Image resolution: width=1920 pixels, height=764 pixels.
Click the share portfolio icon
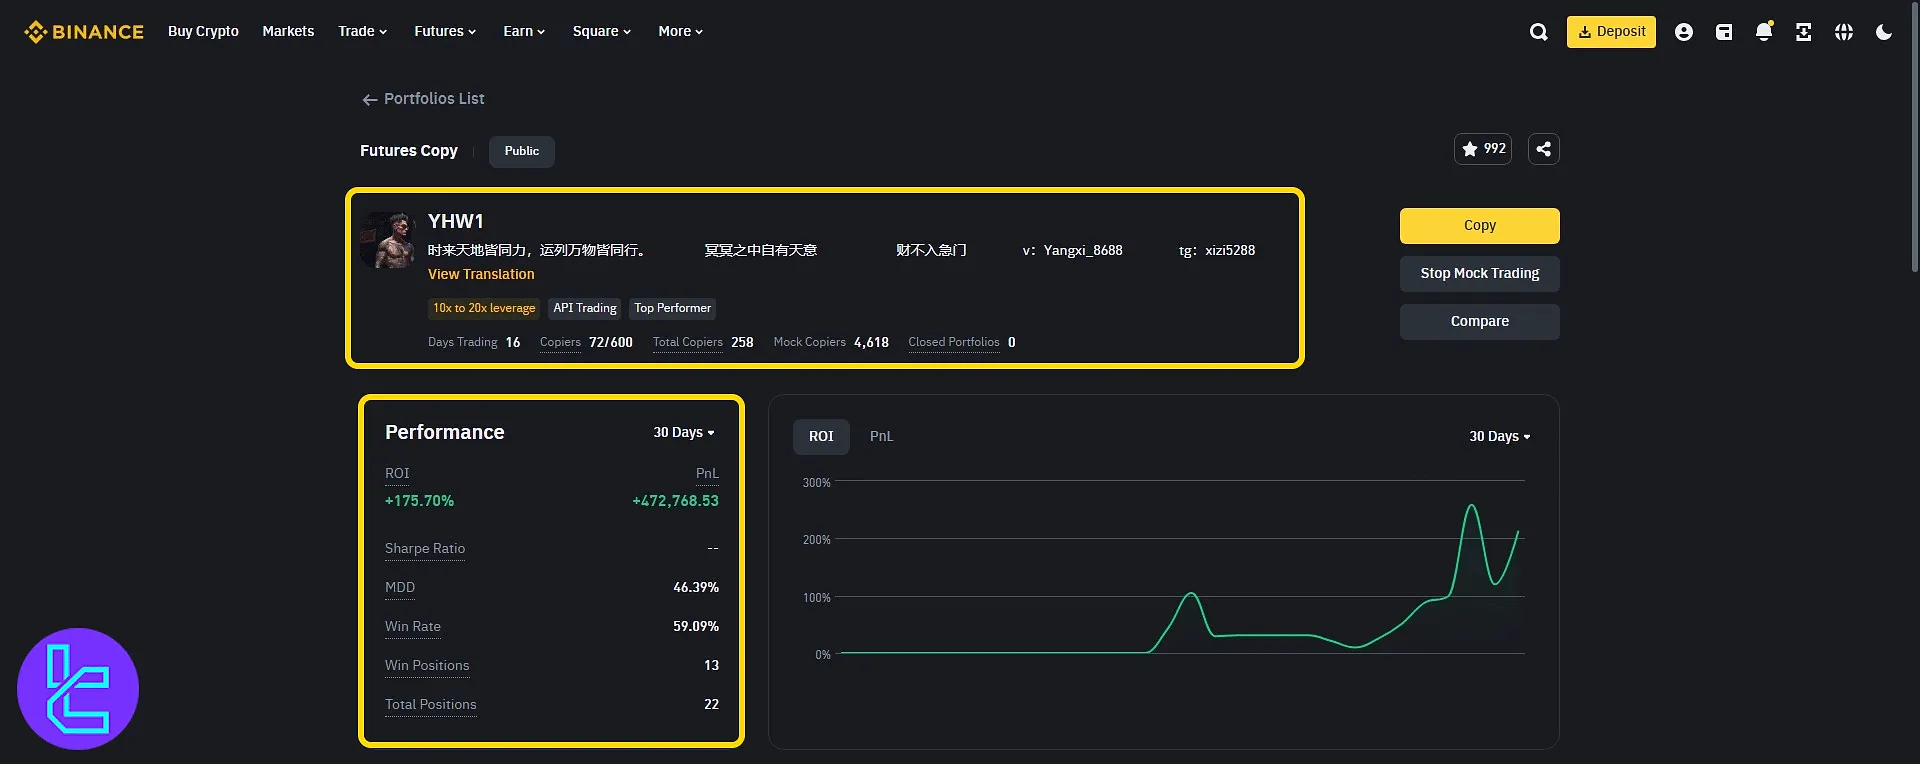[x=1544, y=149]
